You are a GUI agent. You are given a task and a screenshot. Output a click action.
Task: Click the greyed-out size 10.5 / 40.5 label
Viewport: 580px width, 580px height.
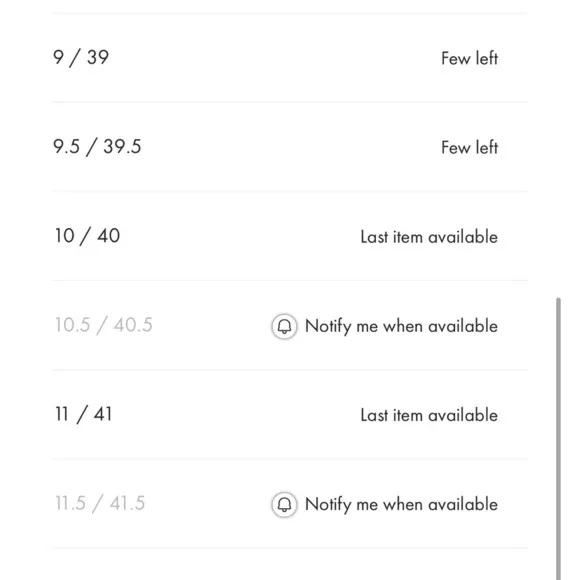tap(104, 325)
